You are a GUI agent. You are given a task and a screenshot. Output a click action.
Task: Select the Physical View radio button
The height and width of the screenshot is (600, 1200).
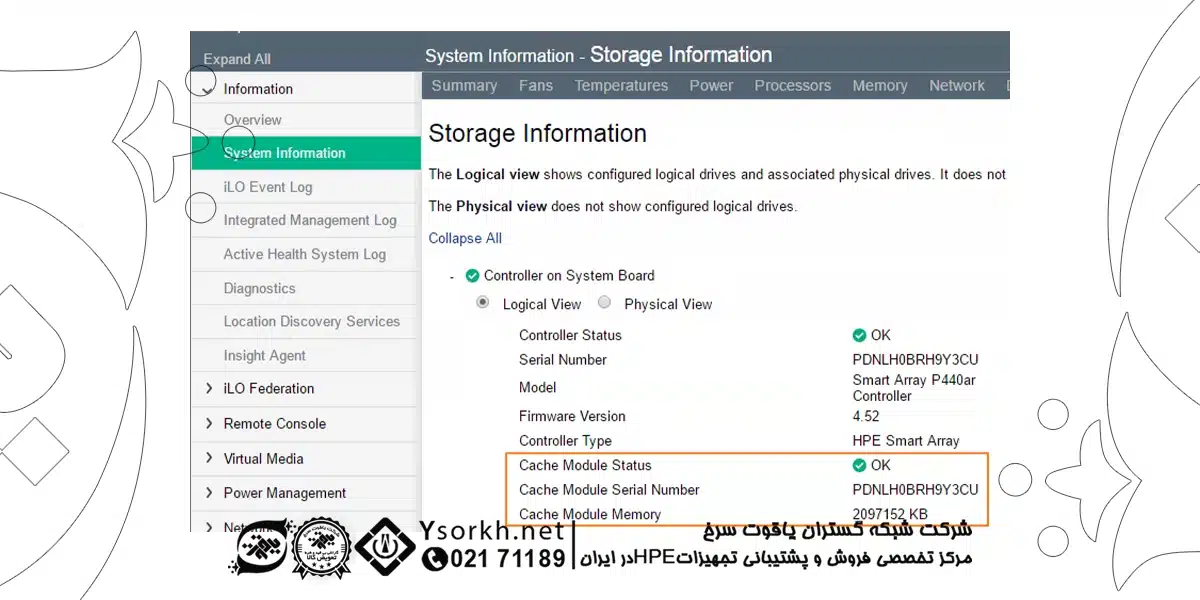point(604,303)
